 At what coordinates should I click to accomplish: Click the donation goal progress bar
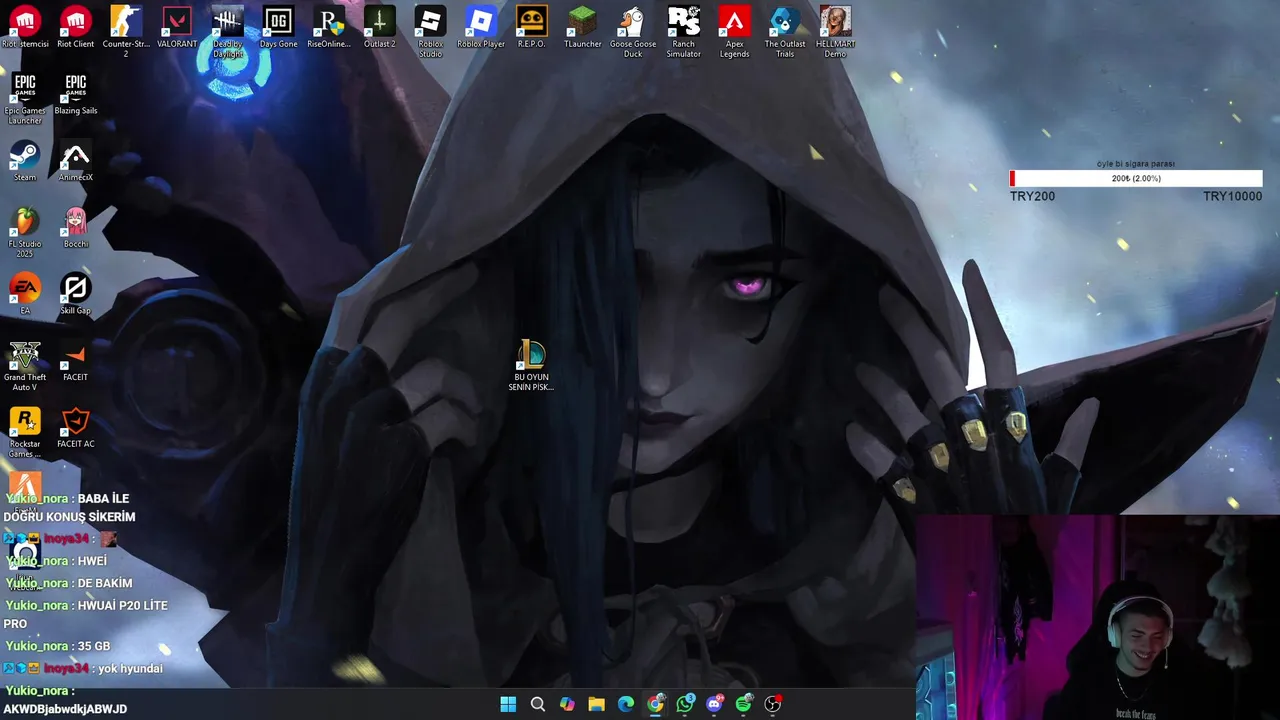1136,178
